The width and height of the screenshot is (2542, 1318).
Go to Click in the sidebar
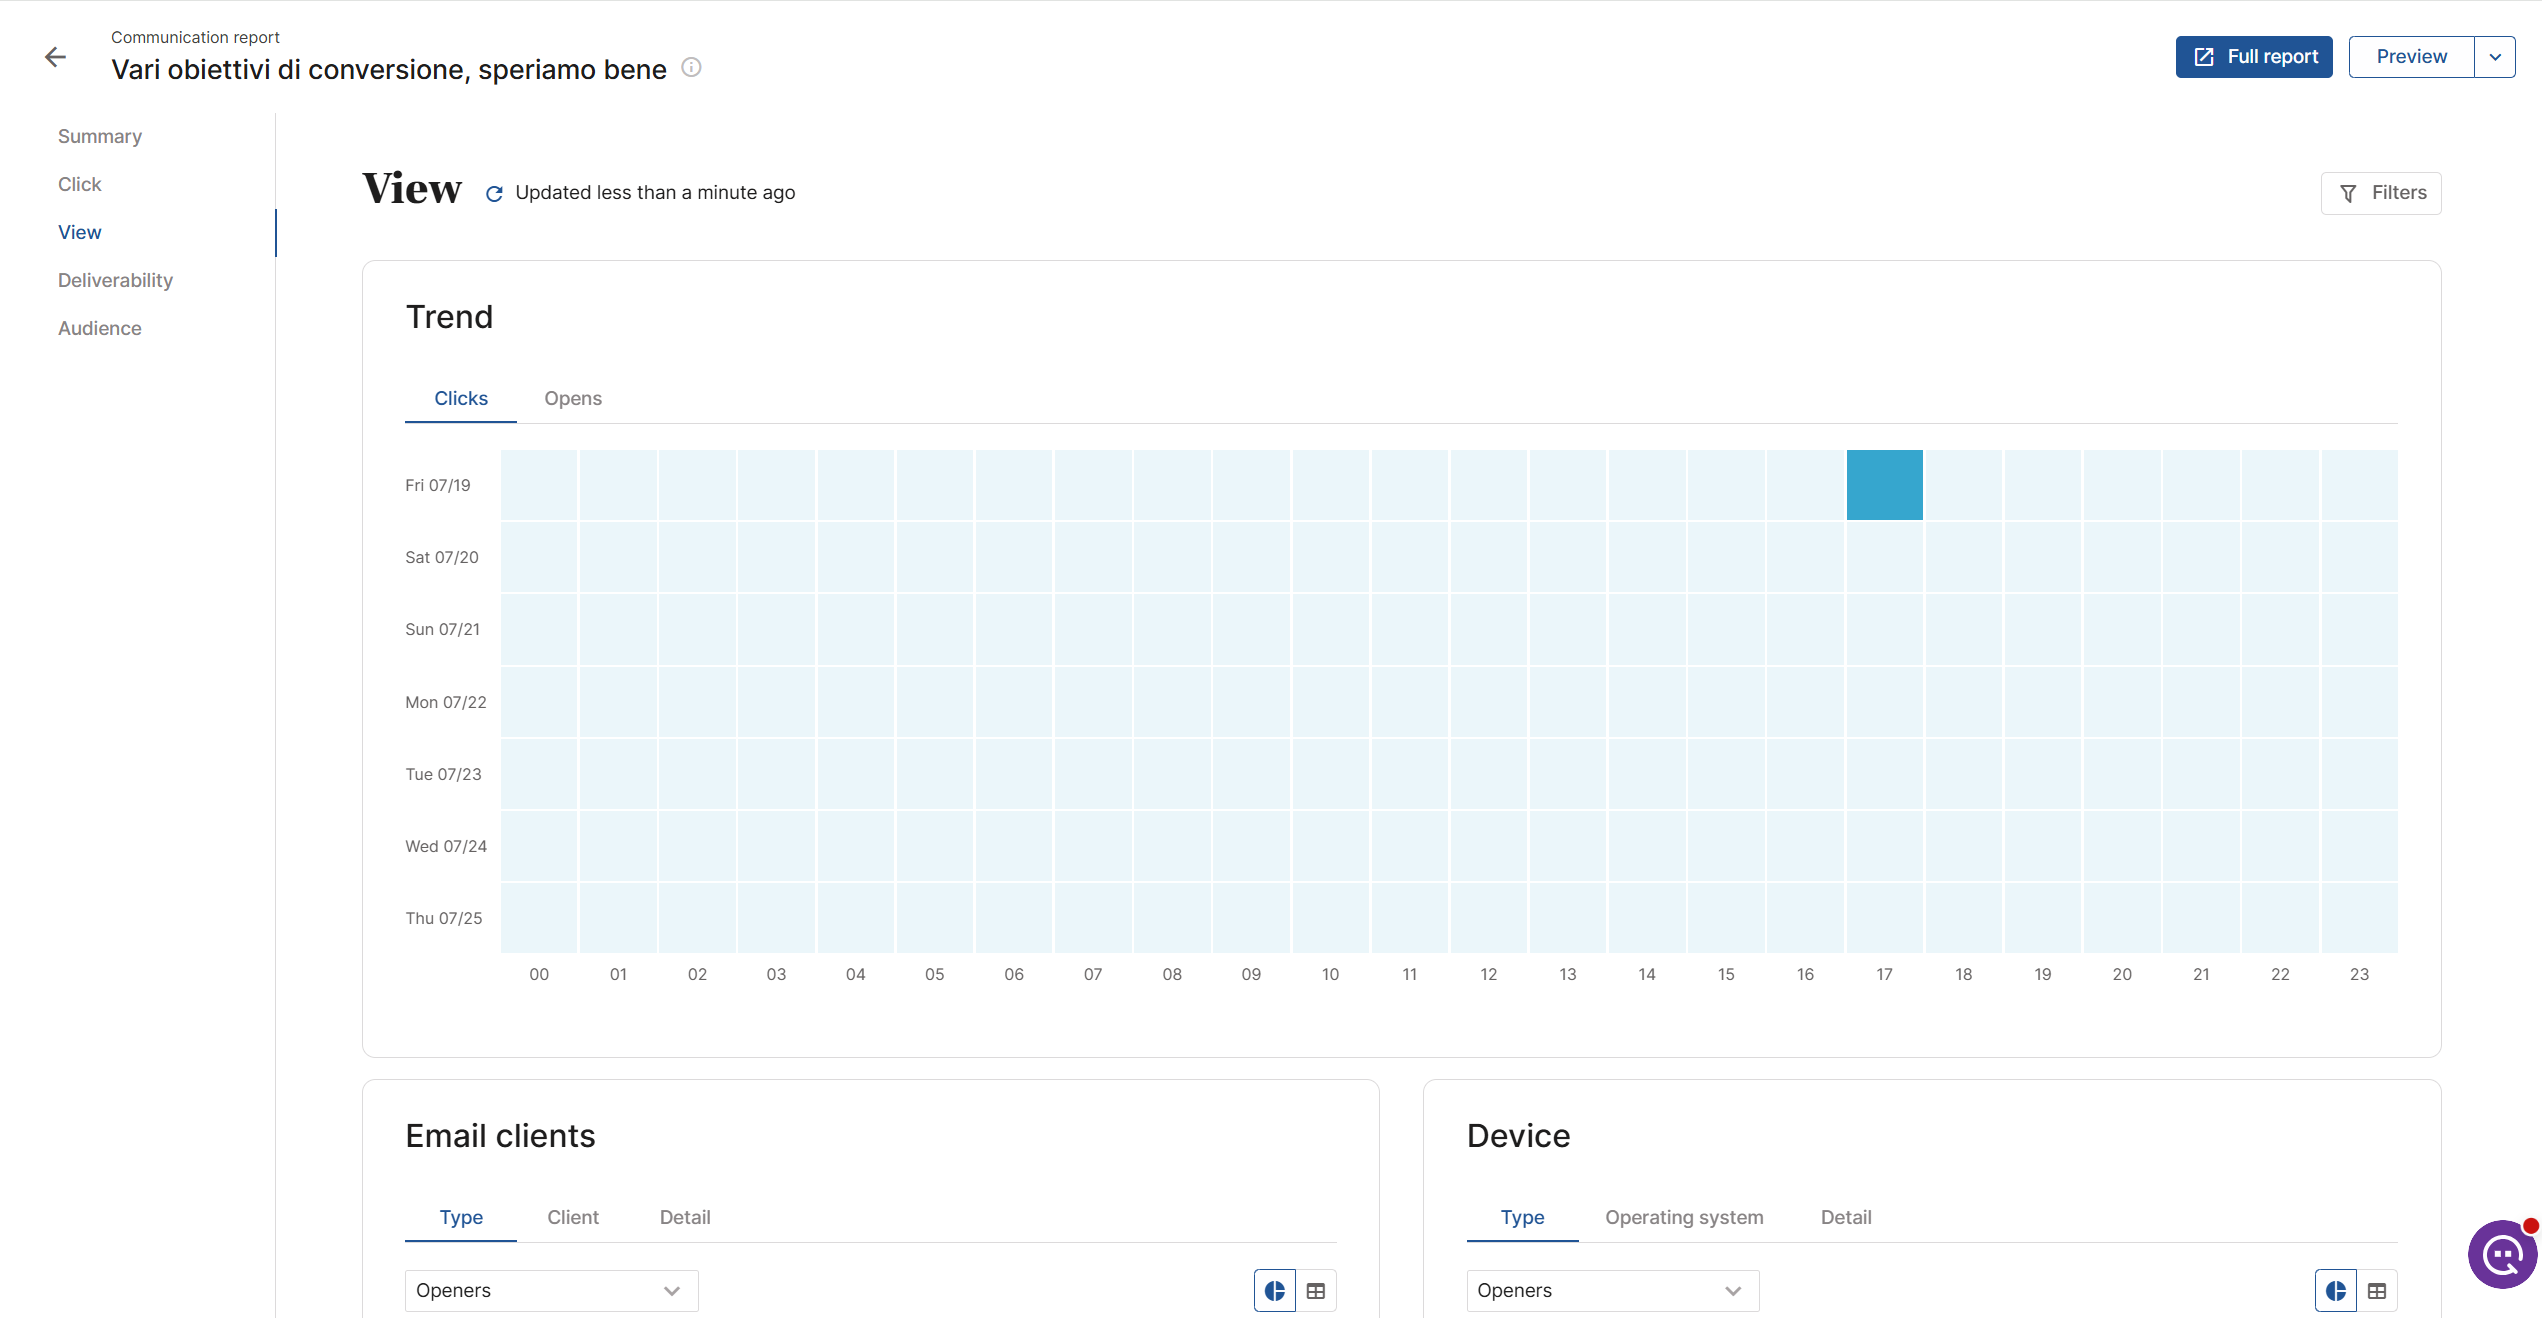pyautogui.click(x=80, y=184)
